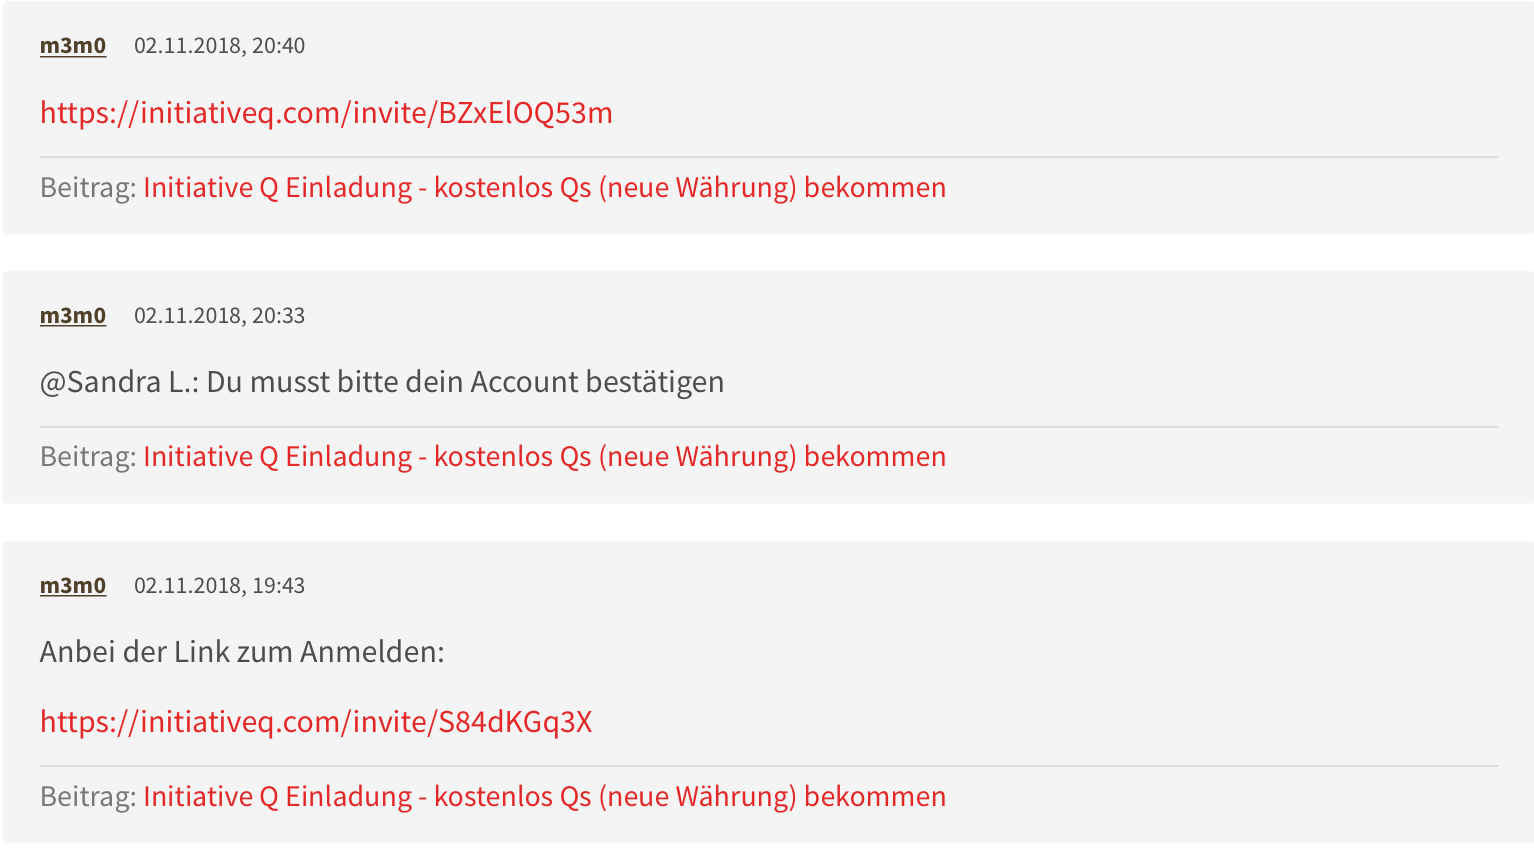Open the invite link ending in S84dKGq3X

coord(316,722)
